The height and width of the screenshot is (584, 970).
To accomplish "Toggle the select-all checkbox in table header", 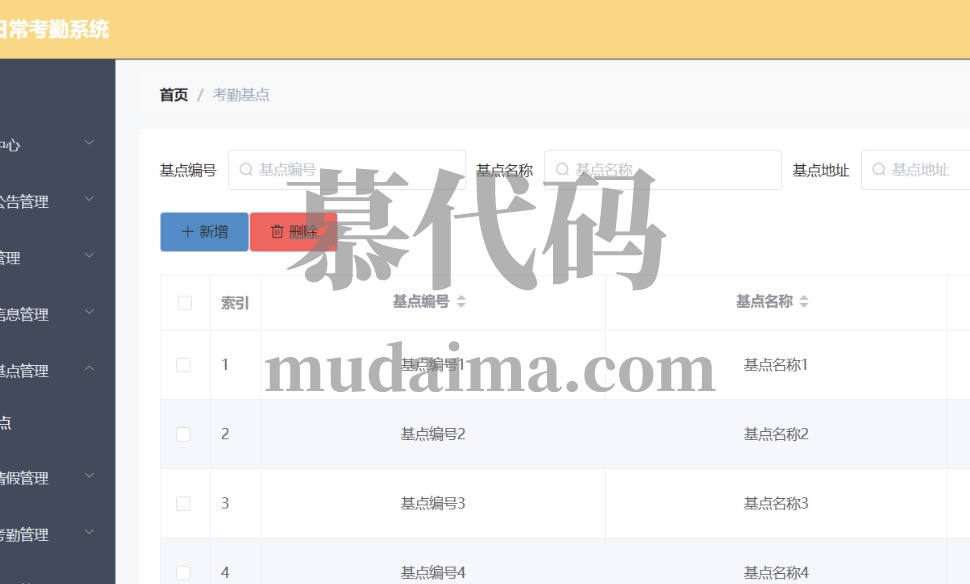I will click(184, 303).
